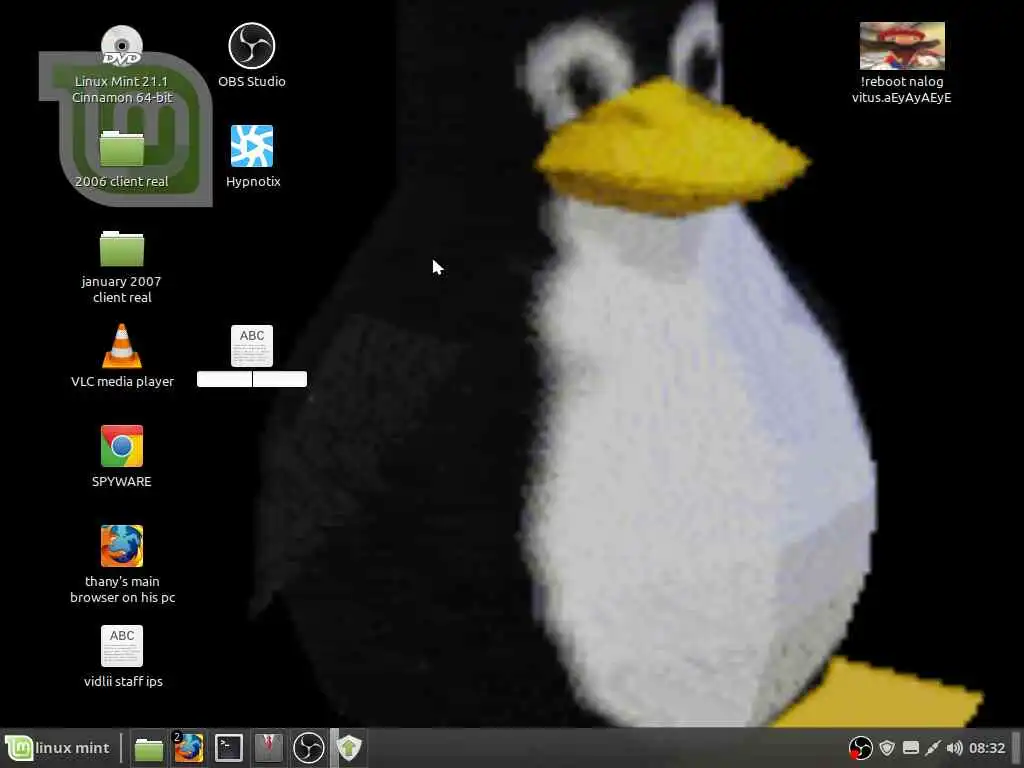Select the VLC media player icon
The image size is (1024, 768).
click(x=121, y=346)
